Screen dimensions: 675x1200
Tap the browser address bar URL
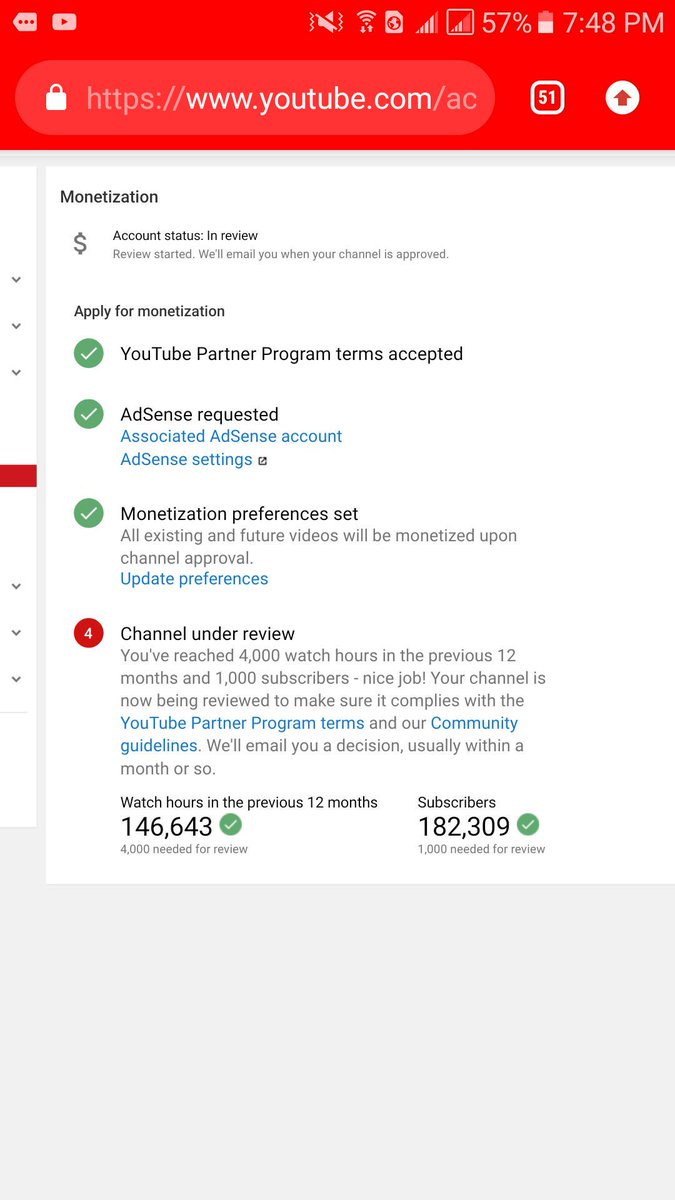(x=281, y=98)
